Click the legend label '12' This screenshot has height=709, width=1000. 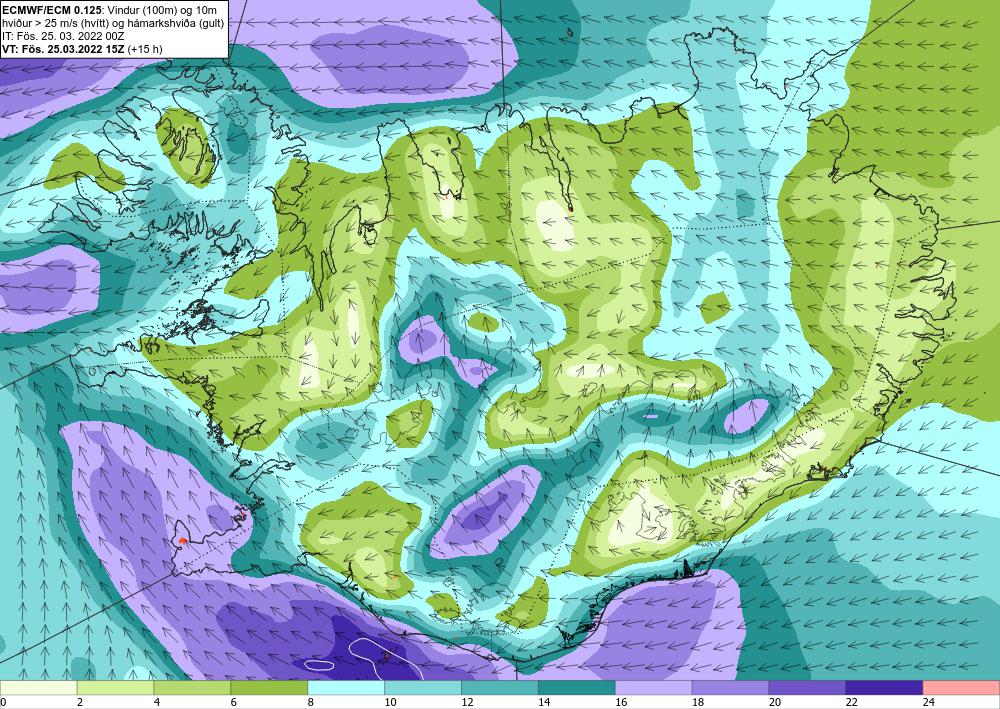[467, 702]
